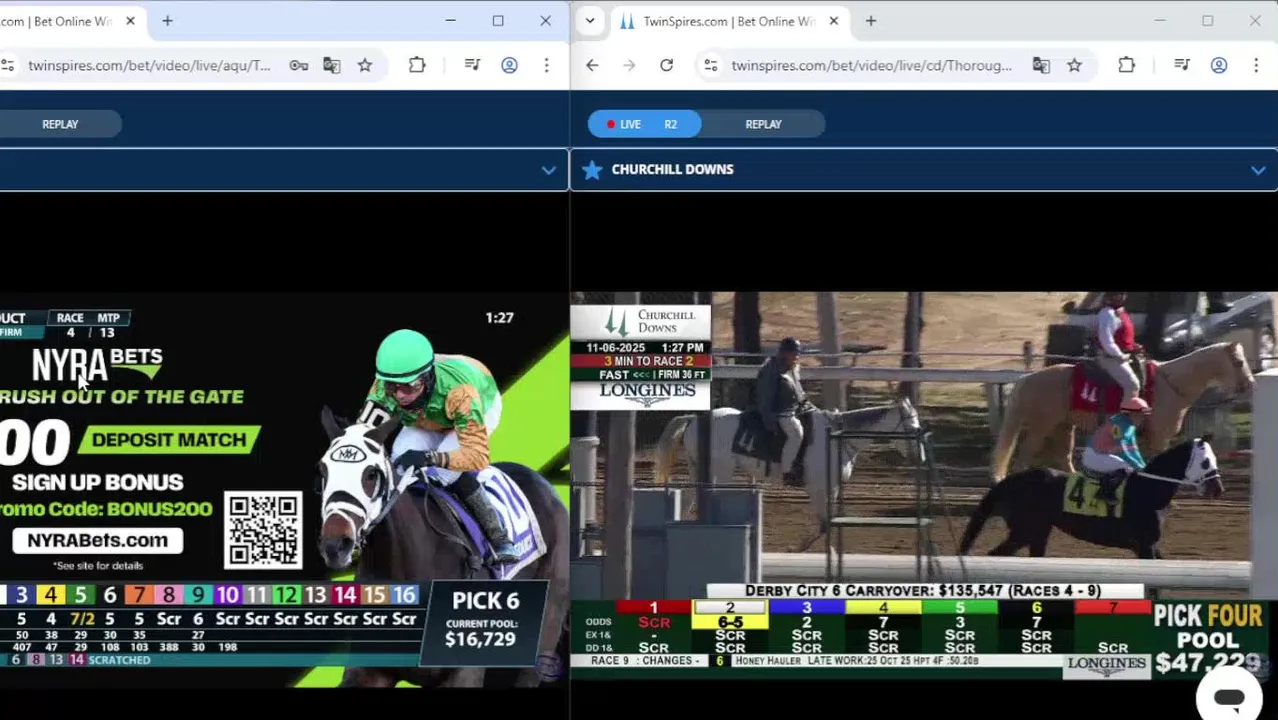This screenshot has width=1278, height=720.
Task: Open Chrome three-dot menu in right window
Action: click(1256, 65)
